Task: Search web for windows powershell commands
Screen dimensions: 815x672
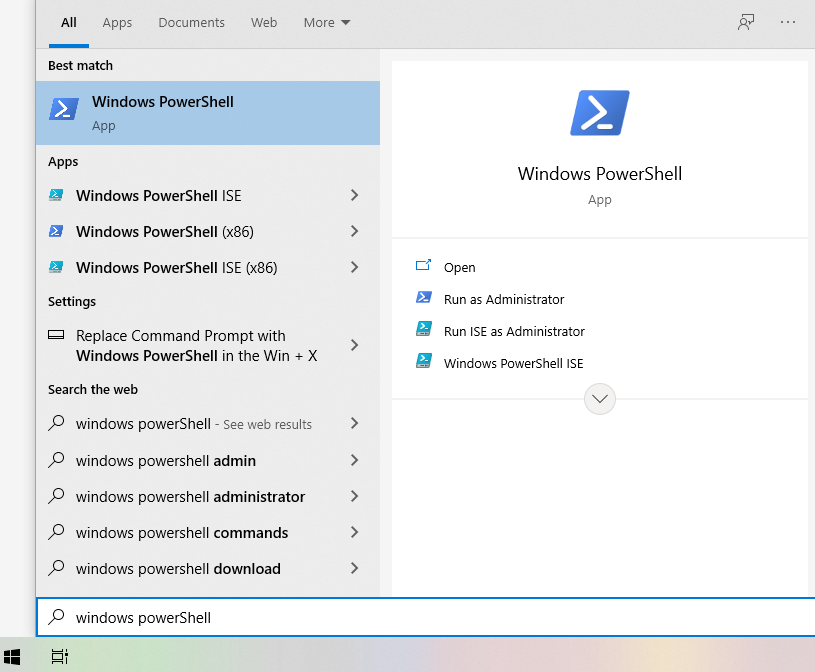Action: 182,533
